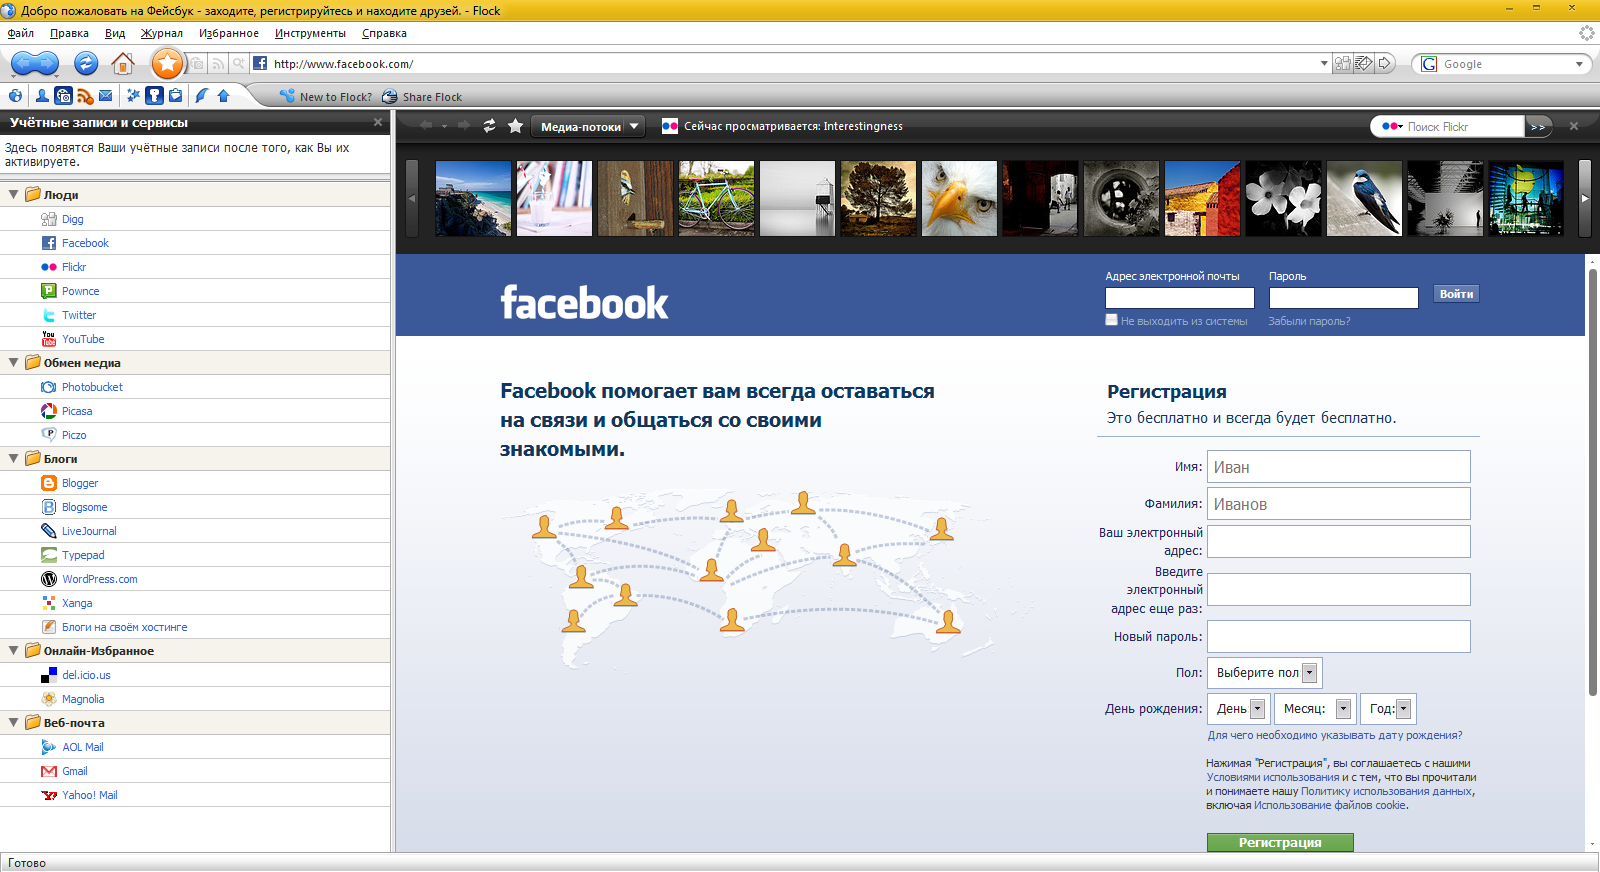Click the Go arrow at address bar end

1385,64
